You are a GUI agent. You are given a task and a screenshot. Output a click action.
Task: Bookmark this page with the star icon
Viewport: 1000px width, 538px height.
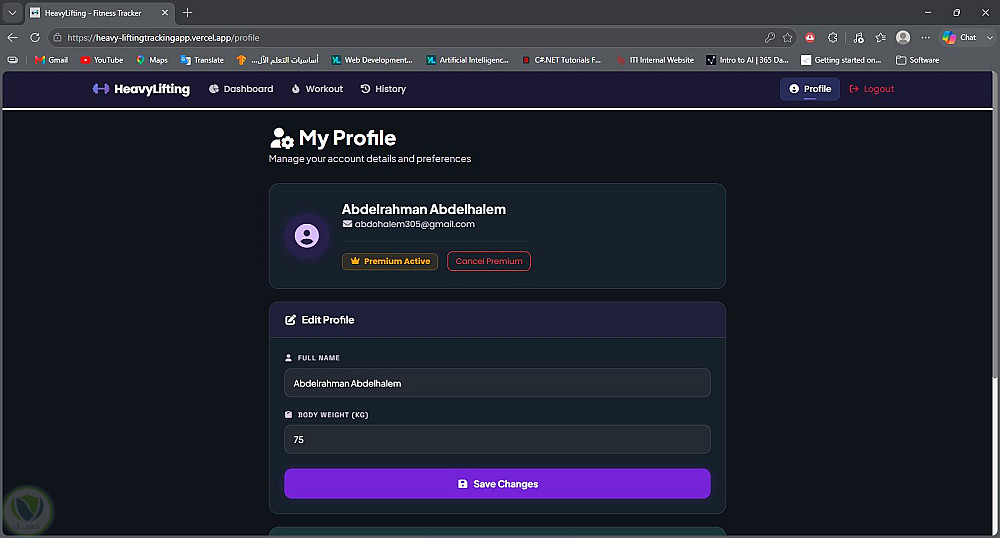pos(788,38)
